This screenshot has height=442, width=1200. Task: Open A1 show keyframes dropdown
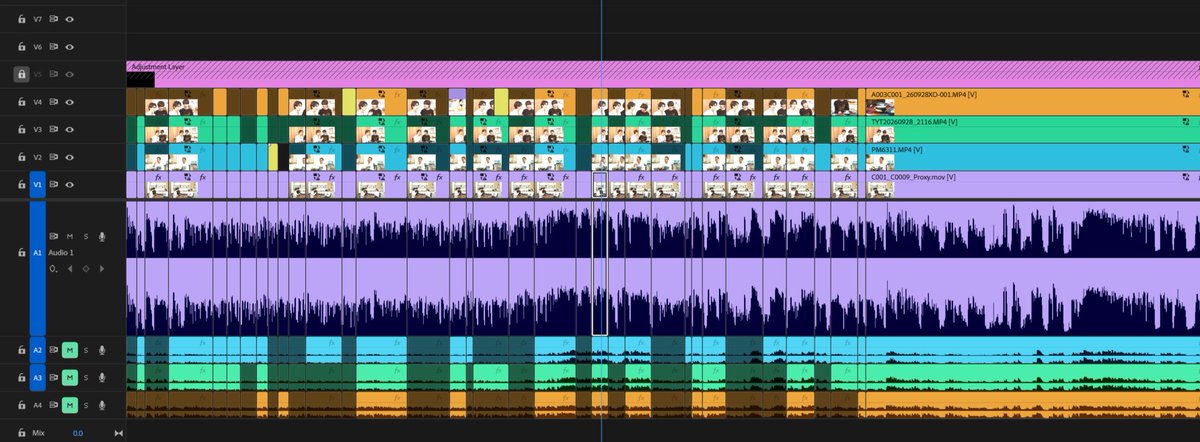pyautogui.click(x=54, y=269)
